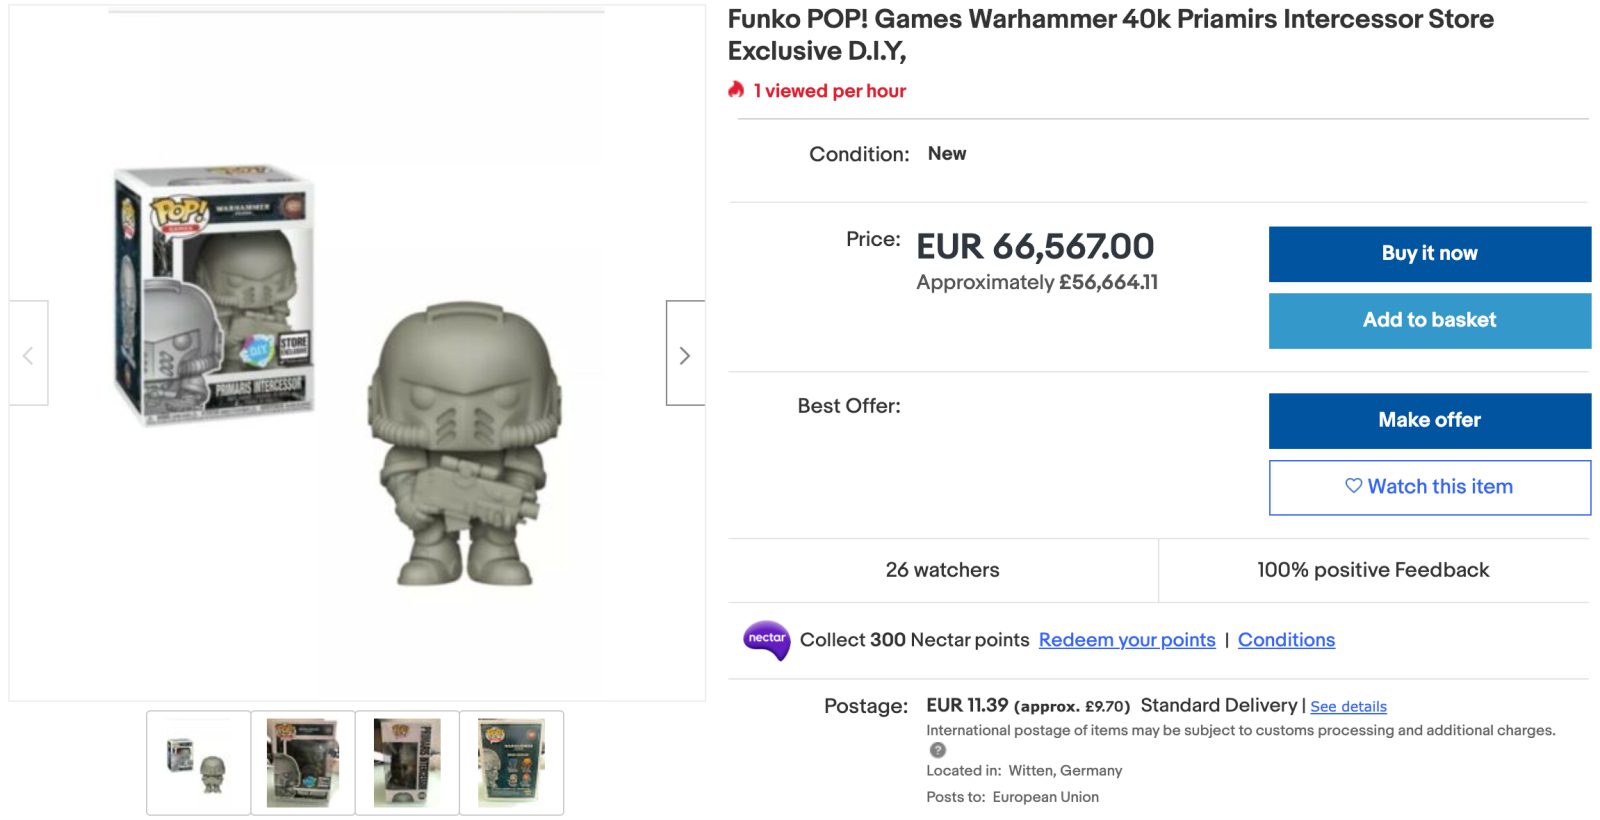This screenshot has height=820, width=1600.
Task: Open the Redeem your points link
Action: coord(1127,640)
